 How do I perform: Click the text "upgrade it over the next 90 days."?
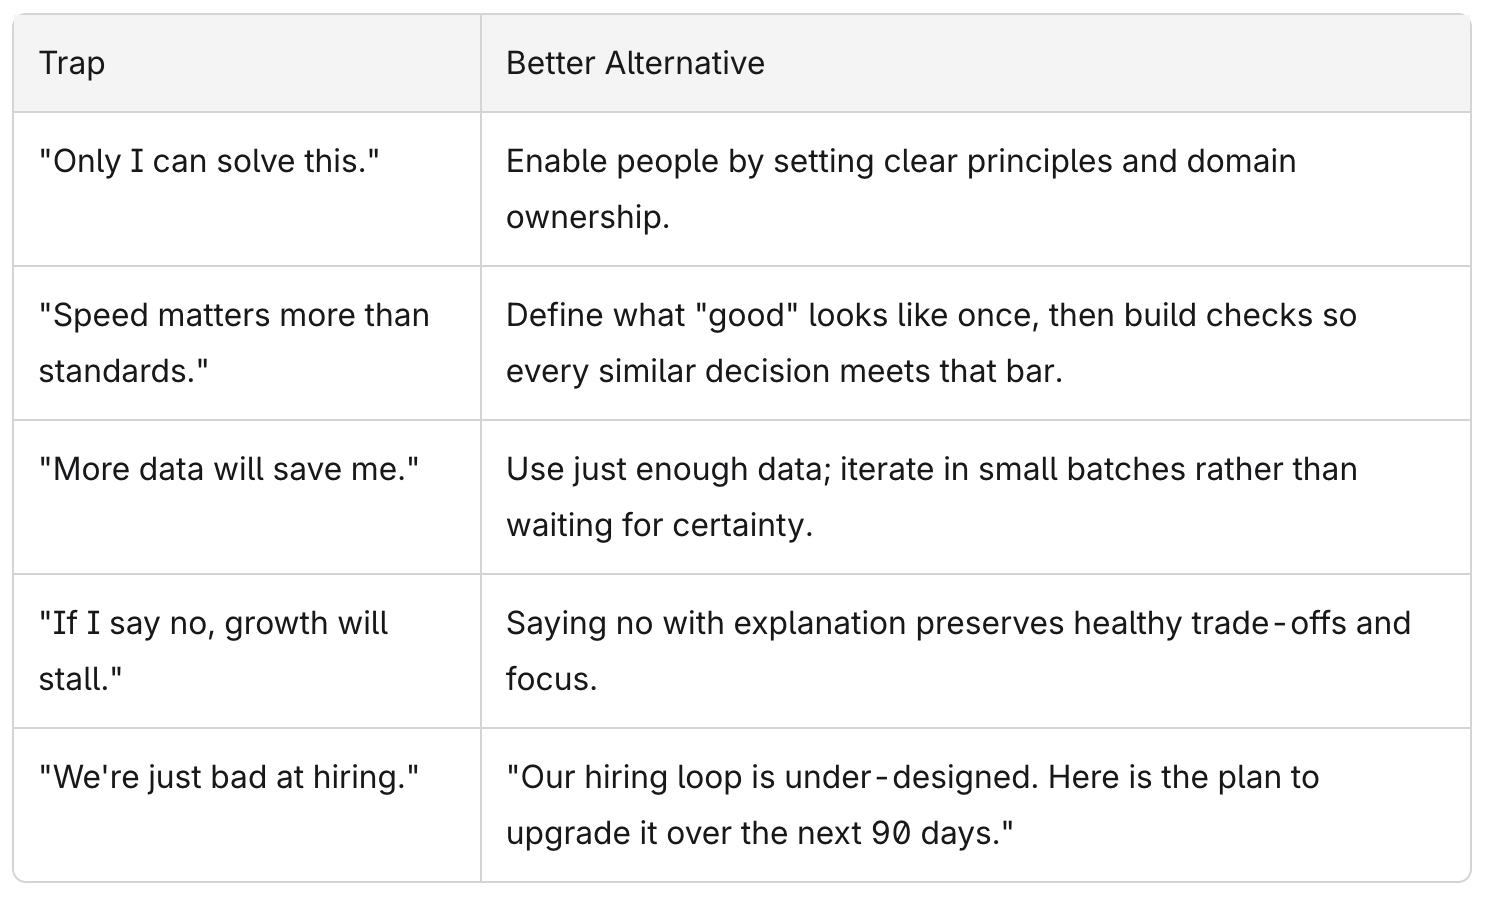(760, 834)
